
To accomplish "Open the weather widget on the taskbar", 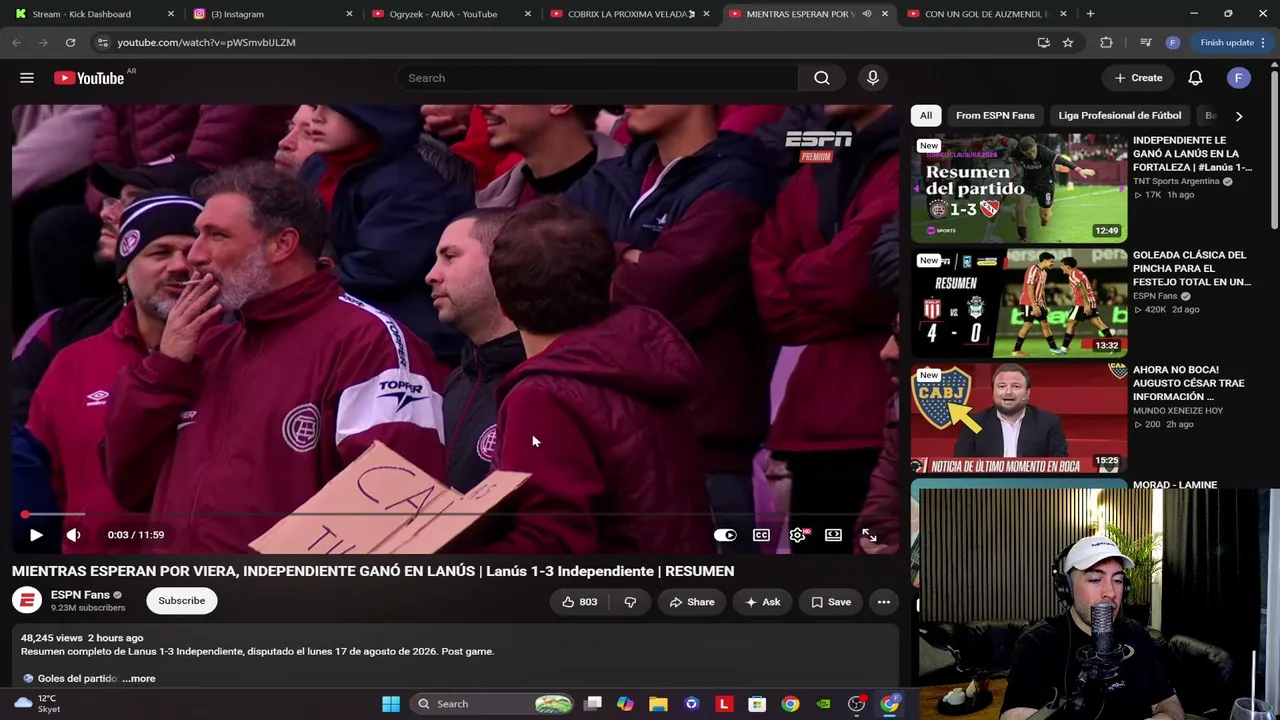I will click(36, 704).
